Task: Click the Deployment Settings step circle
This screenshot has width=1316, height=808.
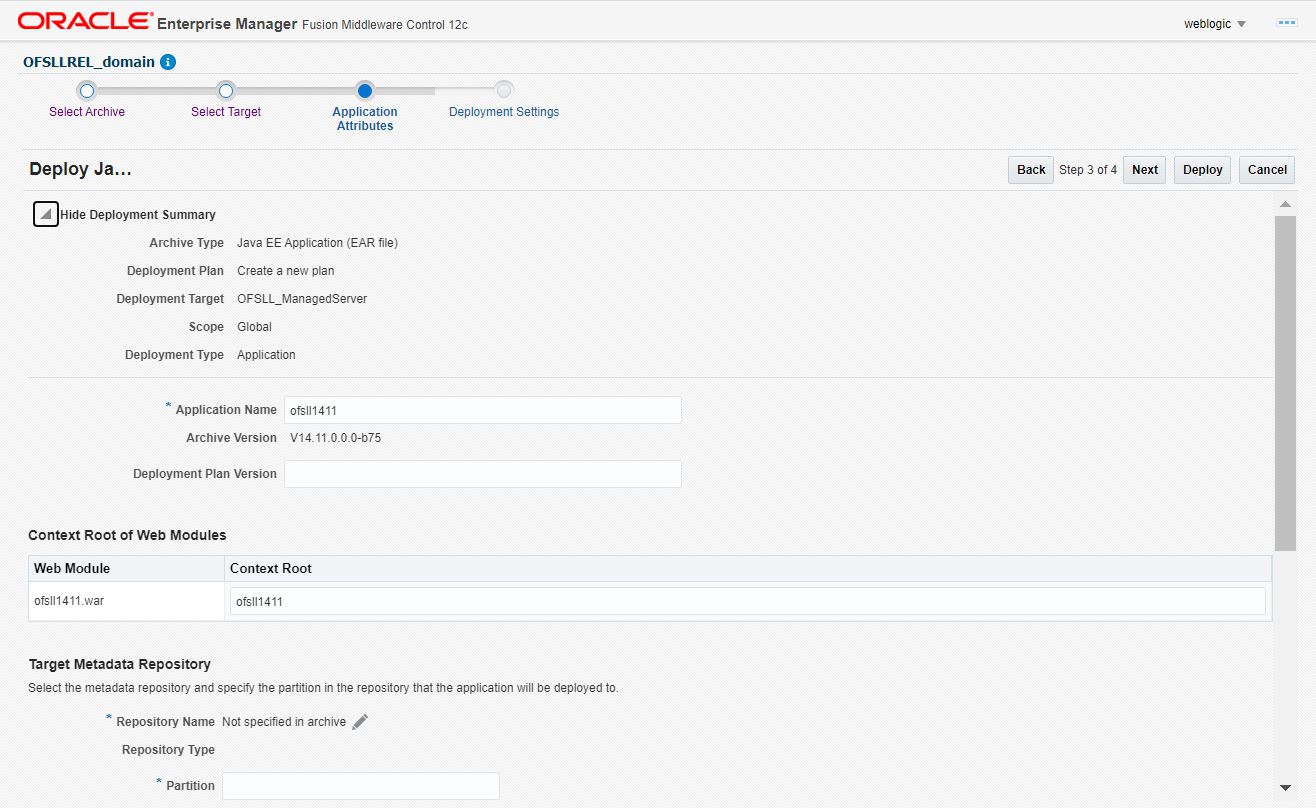Action: 504,90
